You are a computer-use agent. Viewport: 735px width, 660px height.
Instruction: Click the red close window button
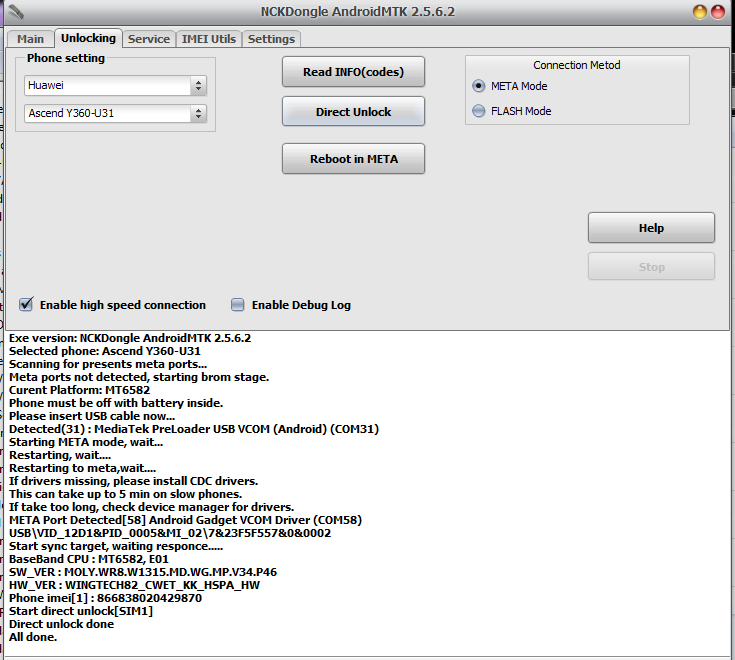point(718,12)
